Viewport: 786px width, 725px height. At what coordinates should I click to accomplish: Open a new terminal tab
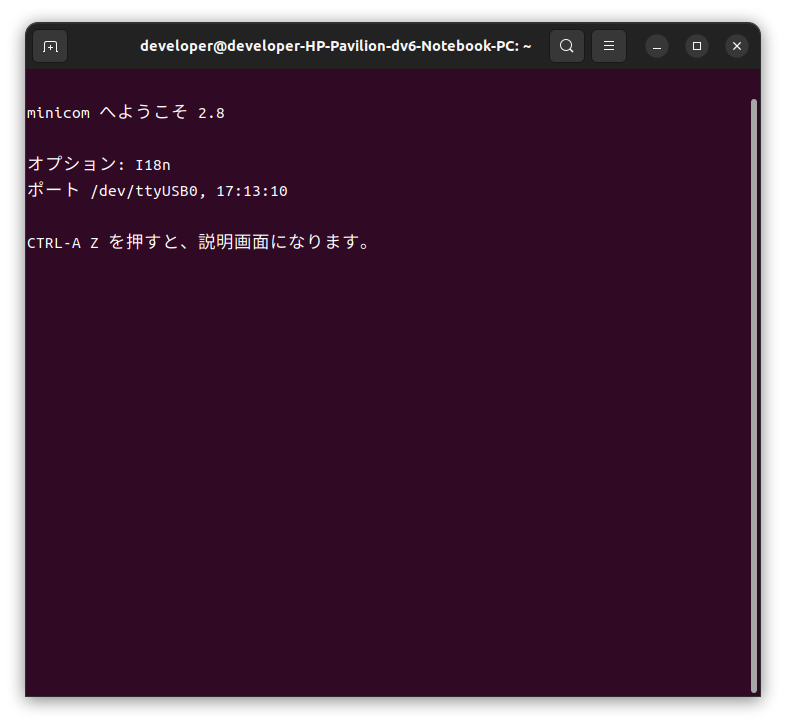[x=50, y=46]
